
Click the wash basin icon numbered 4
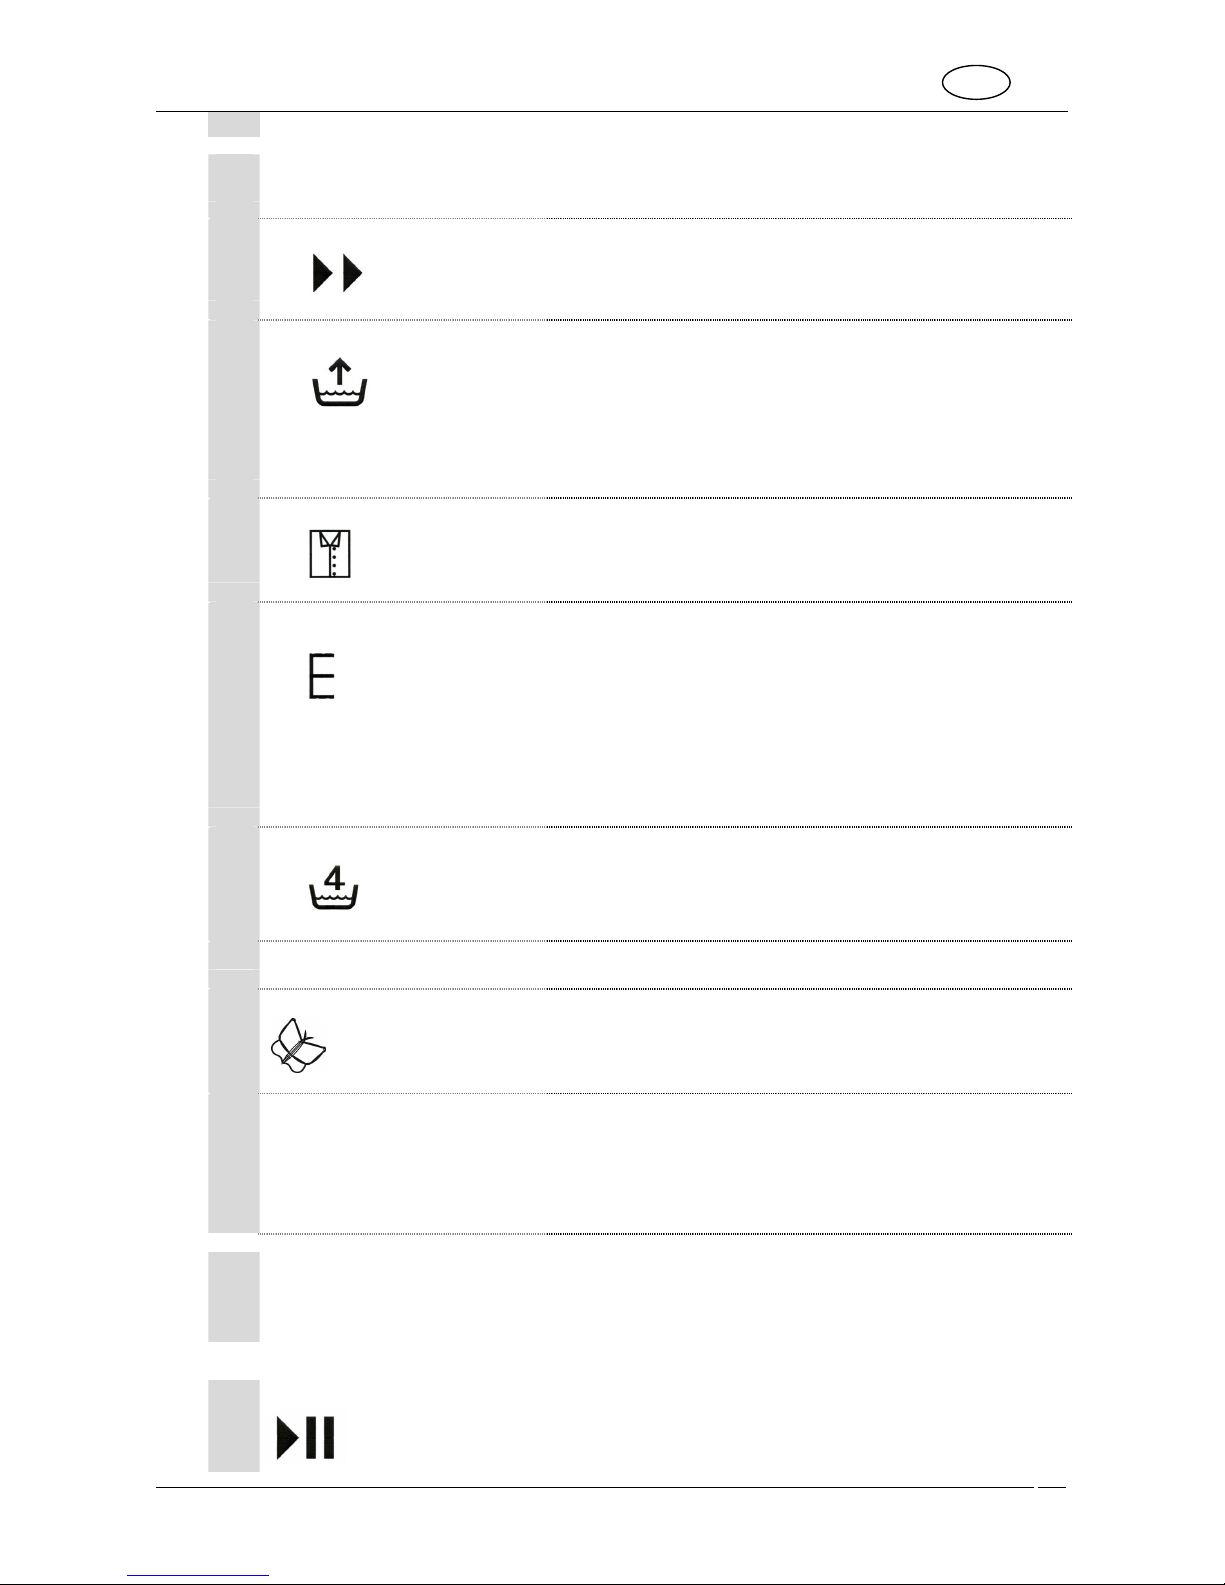(335, 888)
